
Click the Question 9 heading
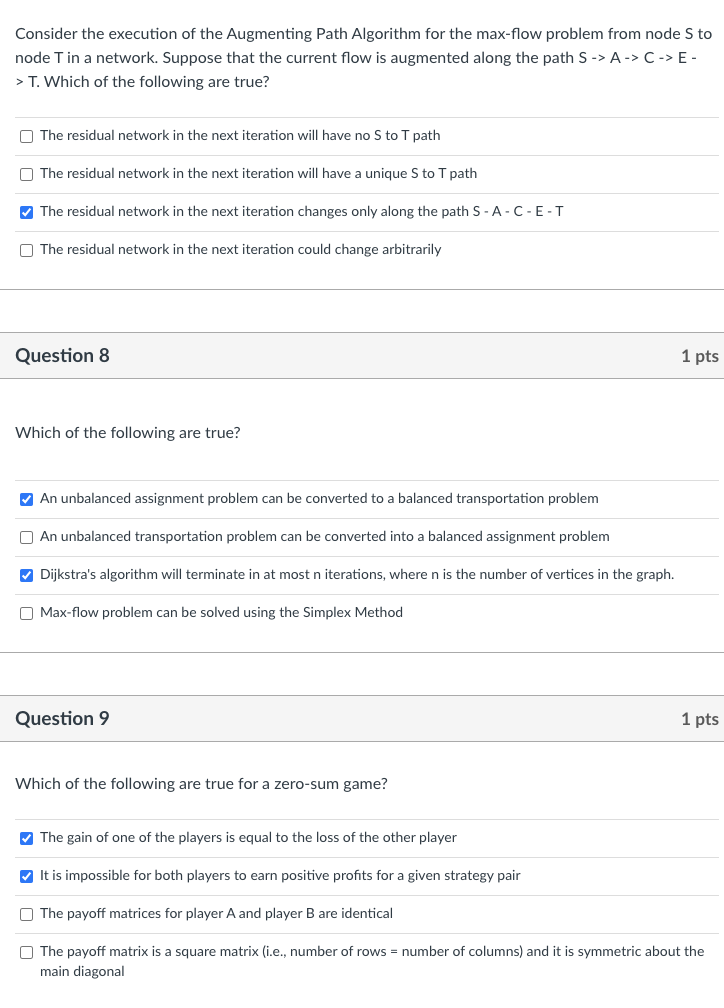(x=62, y=718)
